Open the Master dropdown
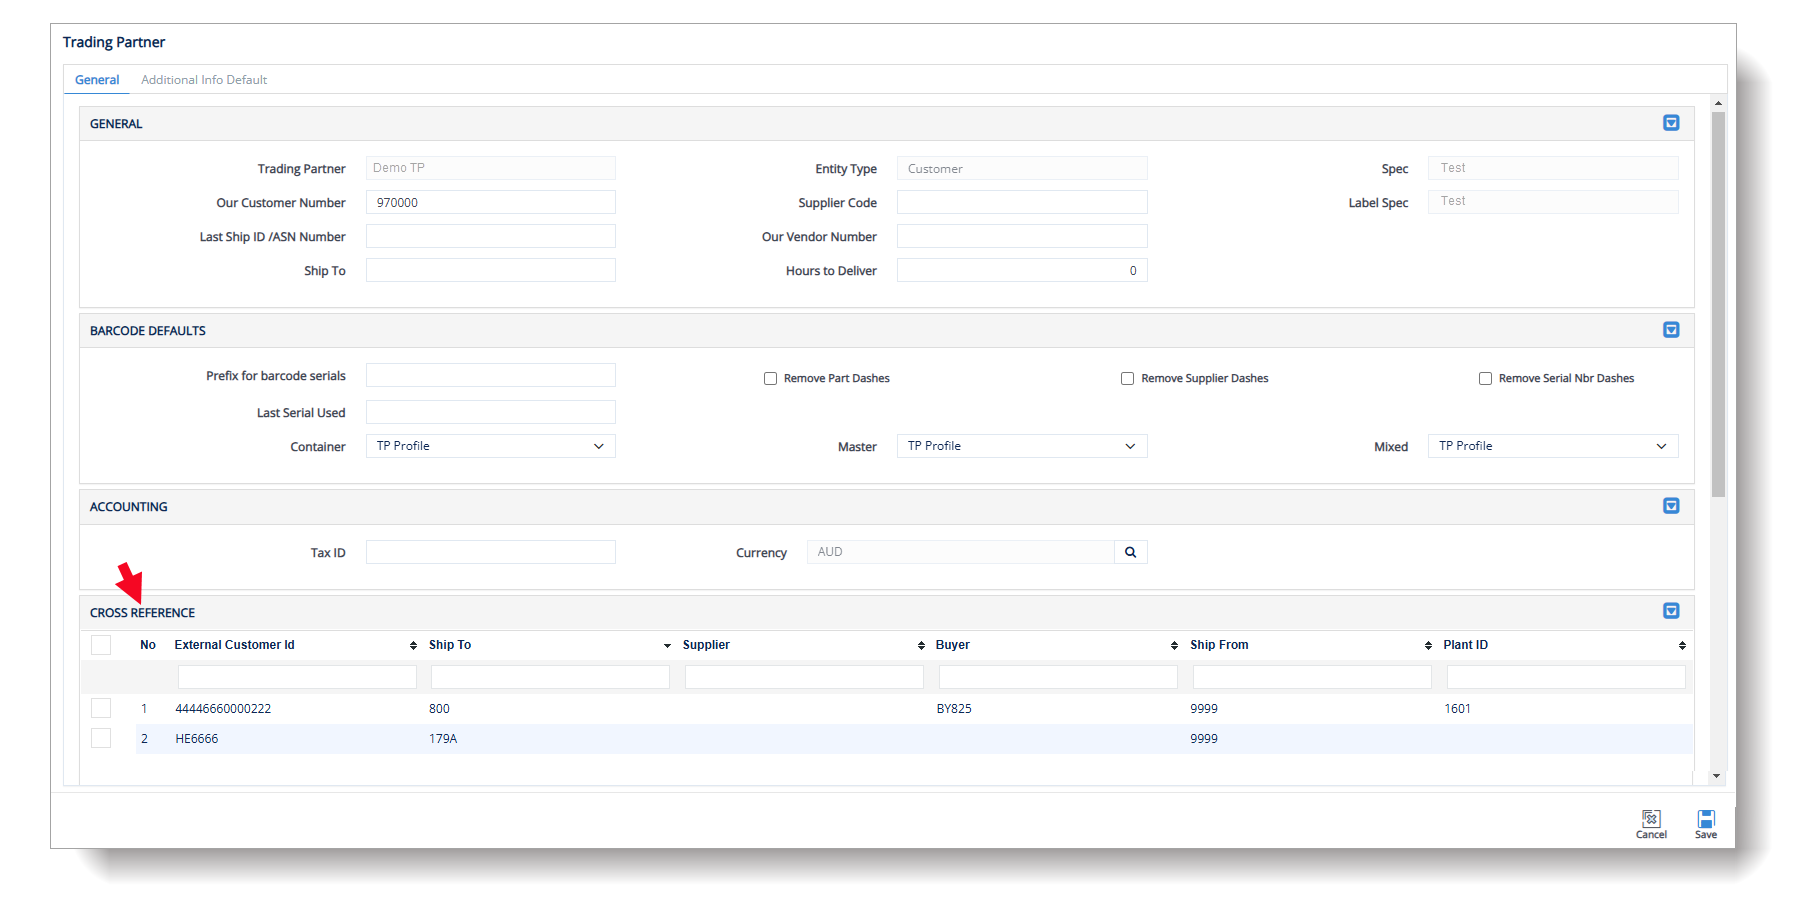Screen dimensions: 1796x908 tap(1022, 446)
